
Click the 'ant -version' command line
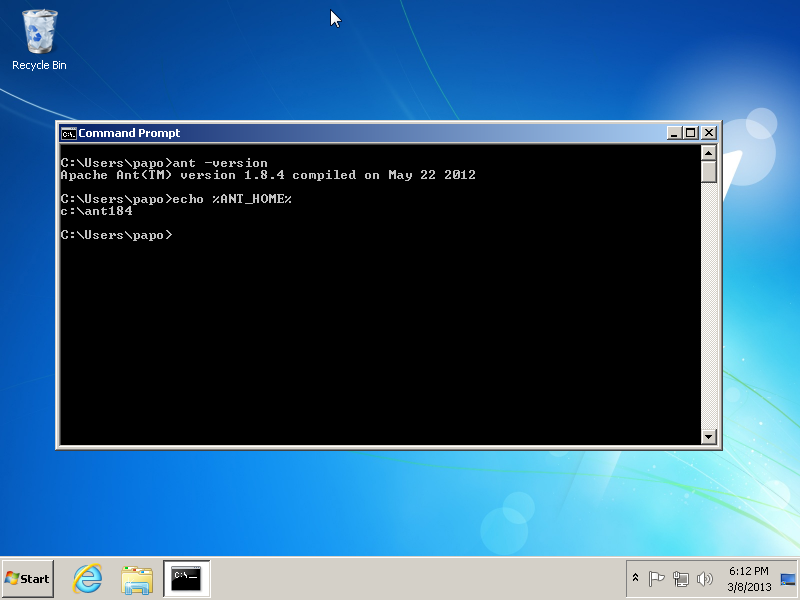click(164, 163)
